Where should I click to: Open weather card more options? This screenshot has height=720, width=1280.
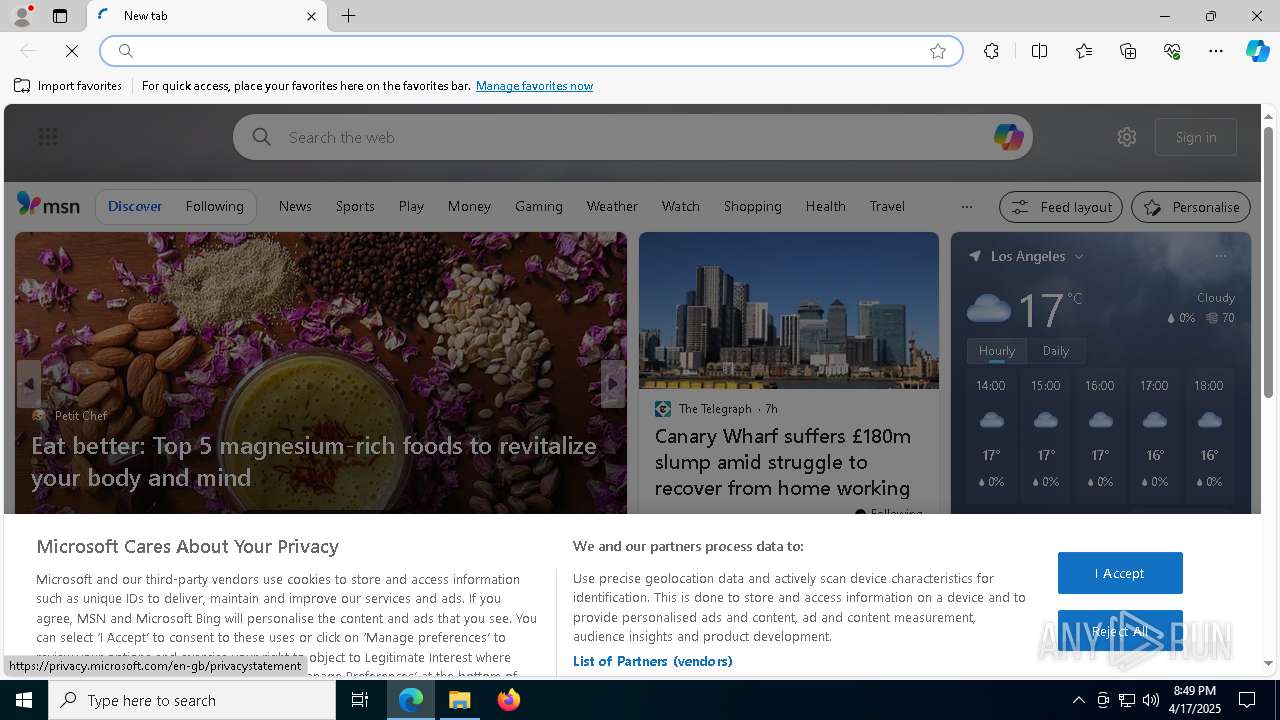(1221, 256)
